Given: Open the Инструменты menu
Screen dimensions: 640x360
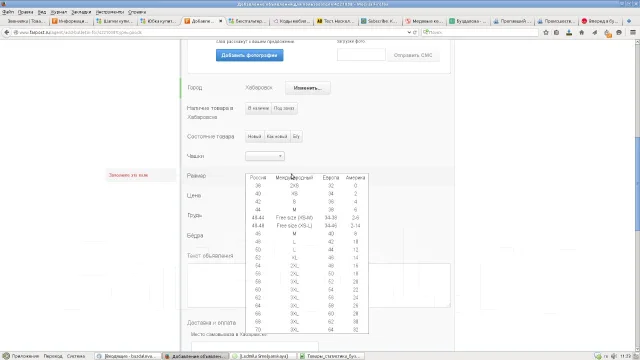Looking at the screenshot, I should coord(109,12).
